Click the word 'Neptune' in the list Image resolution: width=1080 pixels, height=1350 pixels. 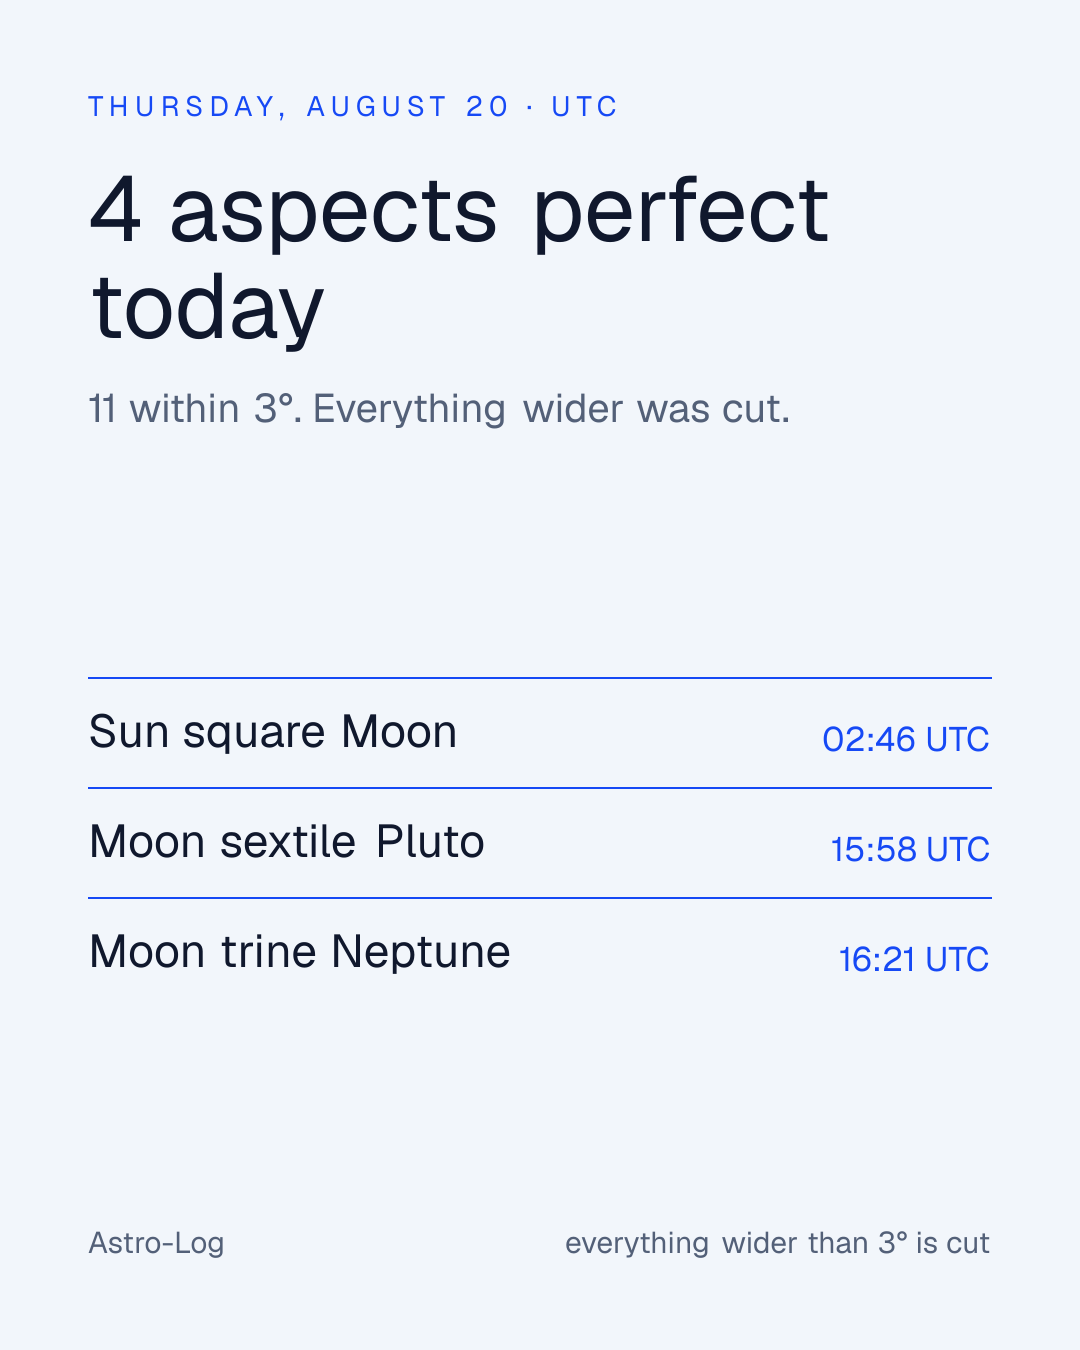pos(421,953)
